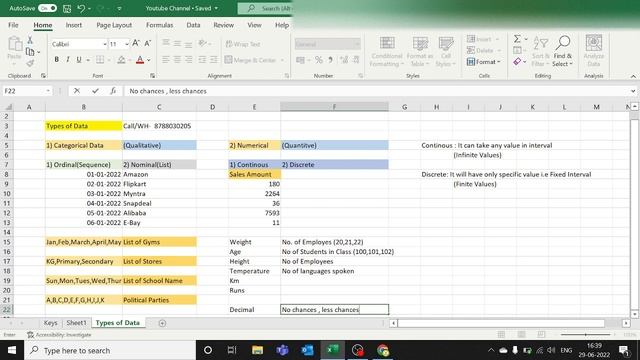Click the Increase Font Size icon
This screenshot has width=640, height=360.
(136, 43)
